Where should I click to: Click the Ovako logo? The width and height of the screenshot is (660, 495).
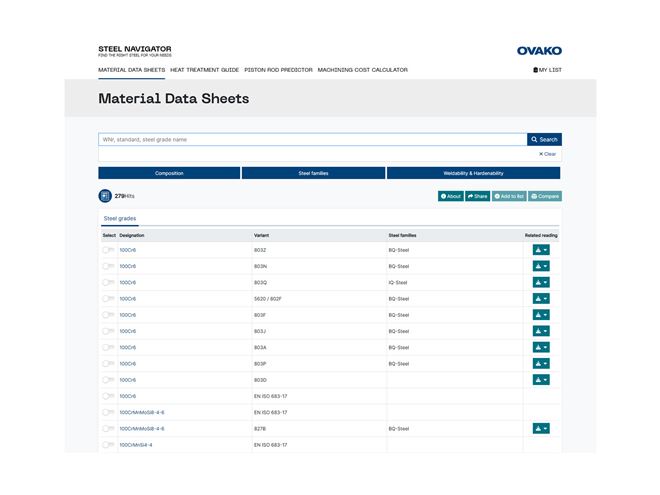[x=539, y=50]
